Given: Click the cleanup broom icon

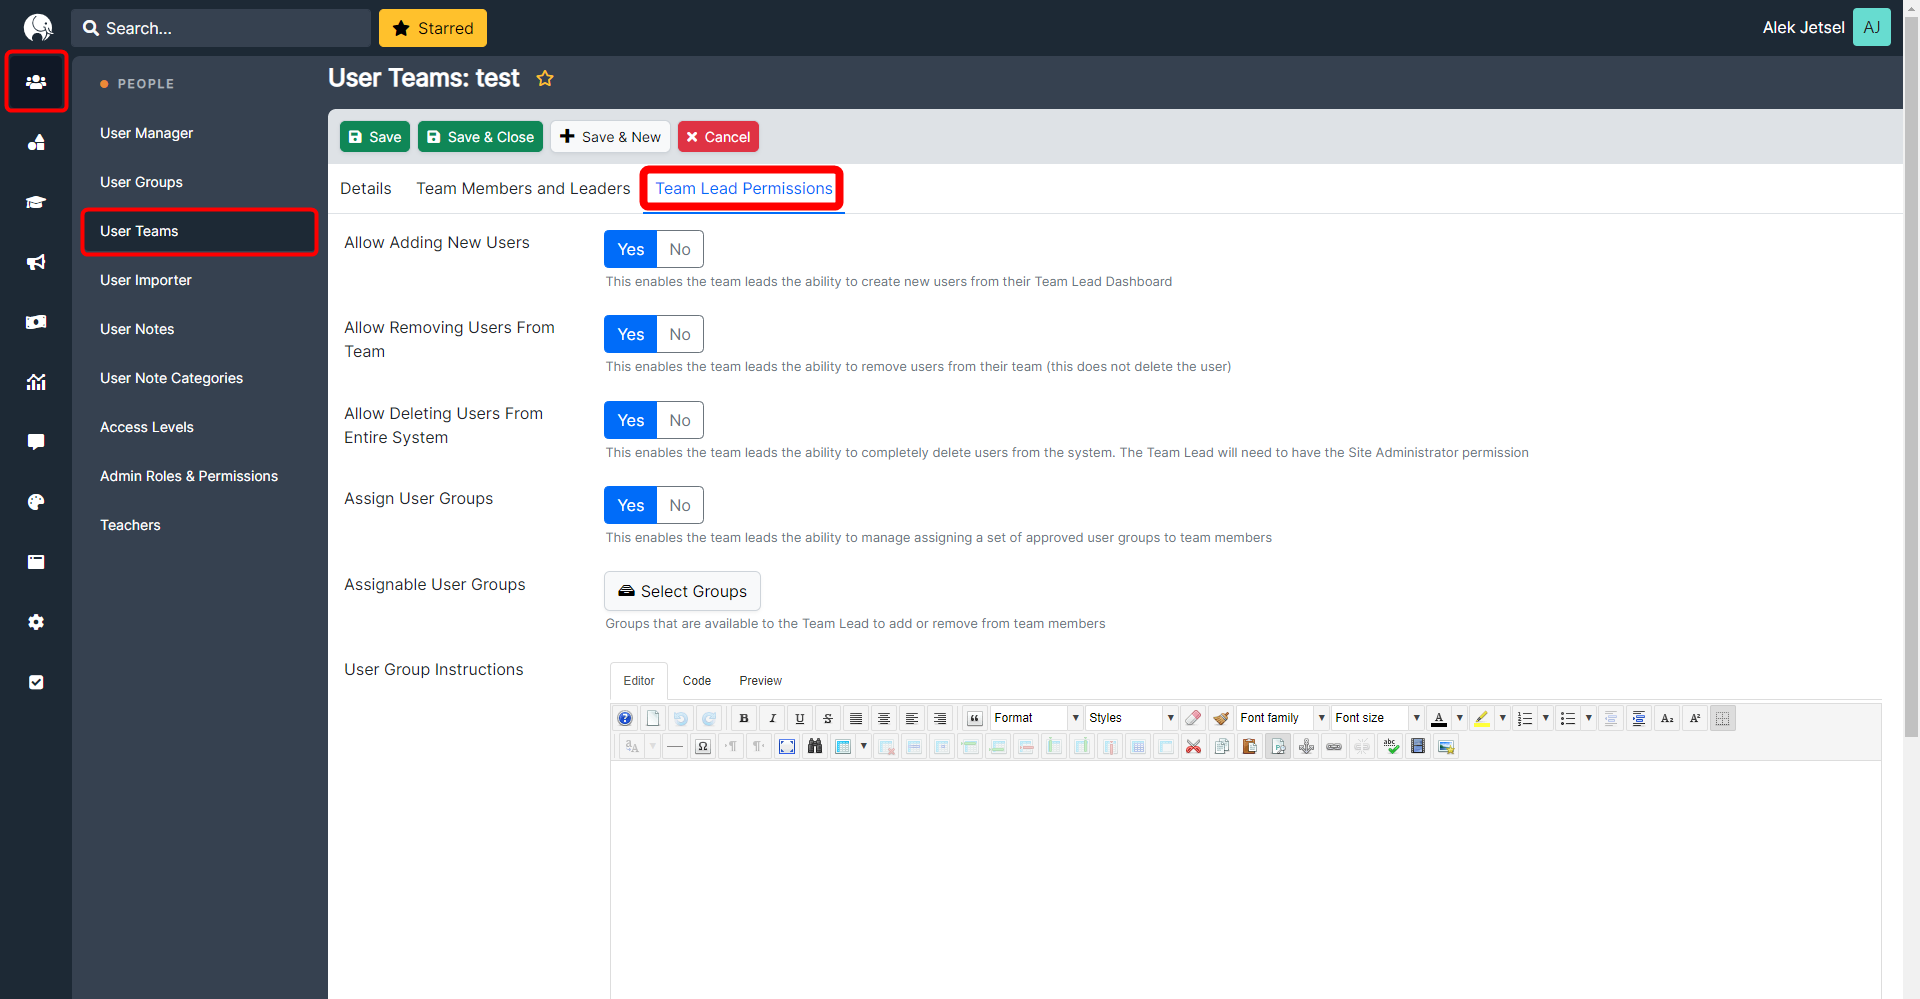Looking at the screenshot, I should coord(1221,718).
